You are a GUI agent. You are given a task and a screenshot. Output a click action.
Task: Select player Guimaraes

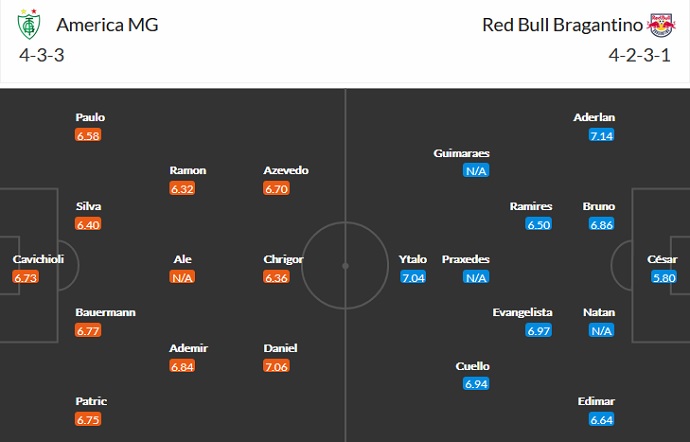pyautogui.click(x=463, y=153)
